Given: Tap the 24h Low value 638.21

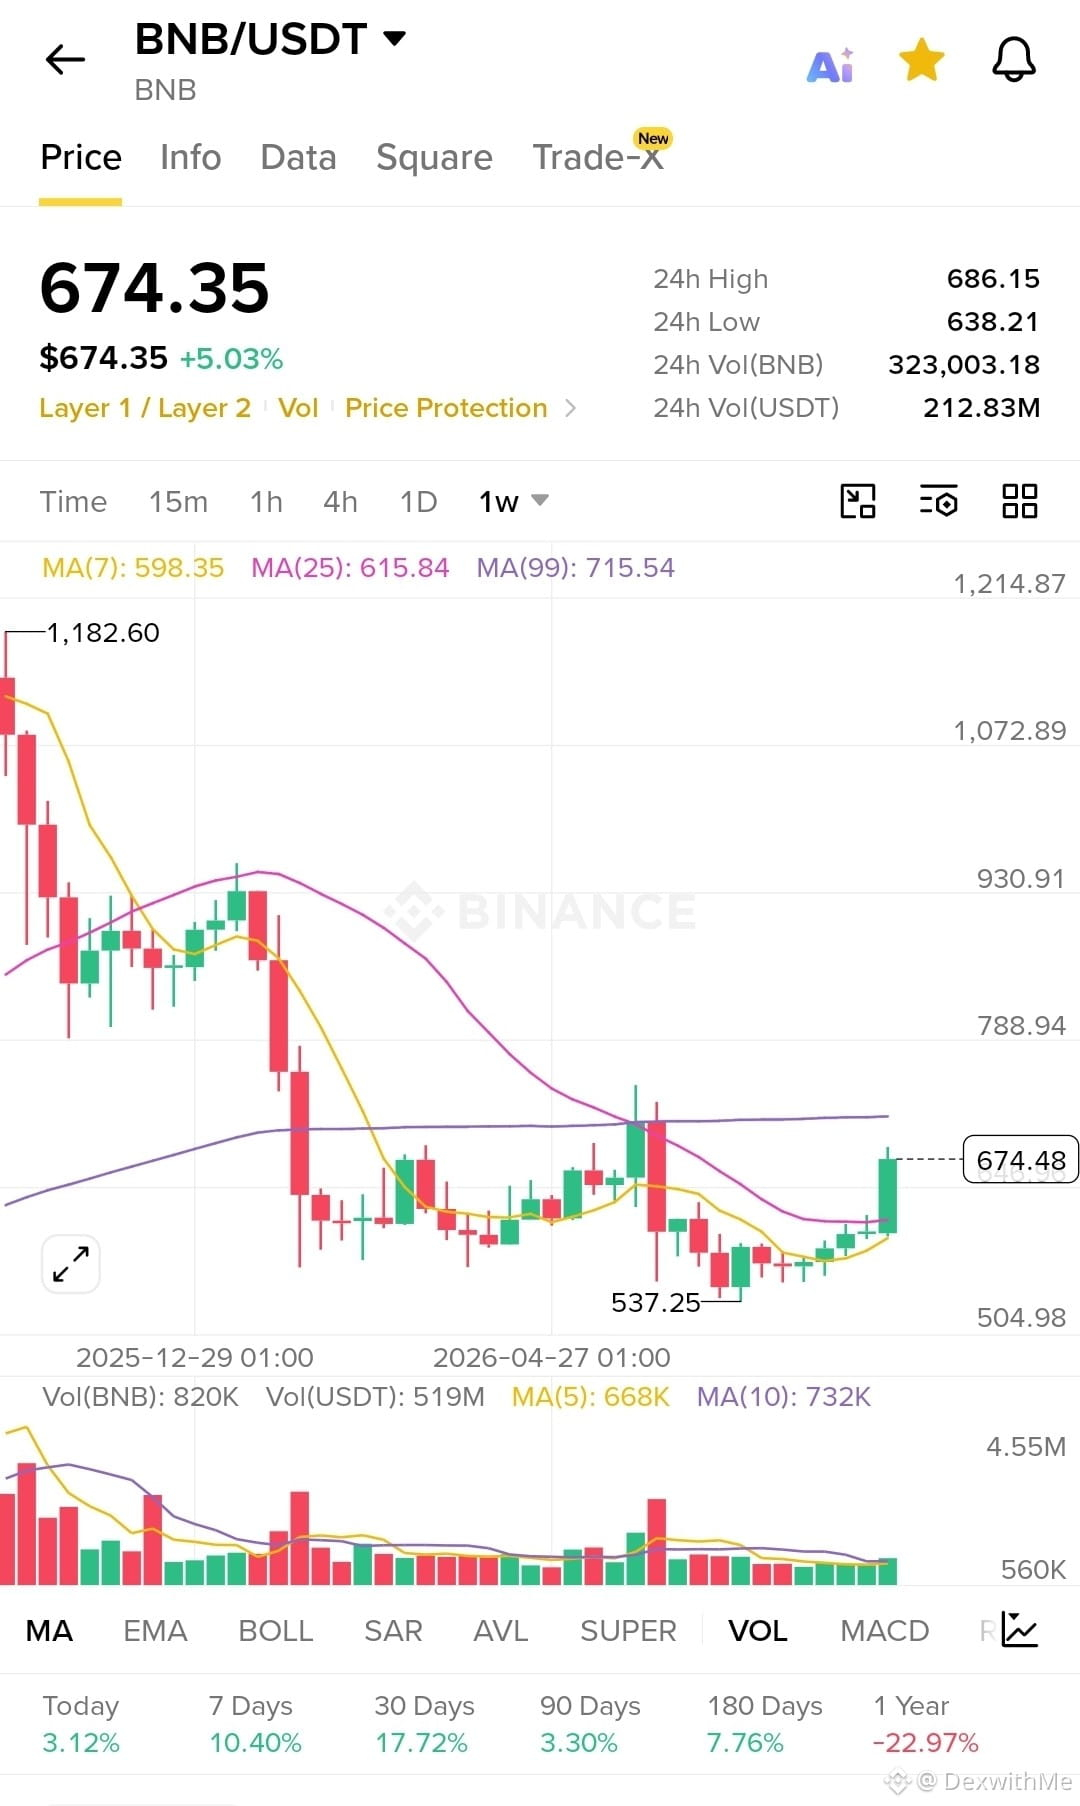Looking at the screenshot, I should (x=993, y=321).
